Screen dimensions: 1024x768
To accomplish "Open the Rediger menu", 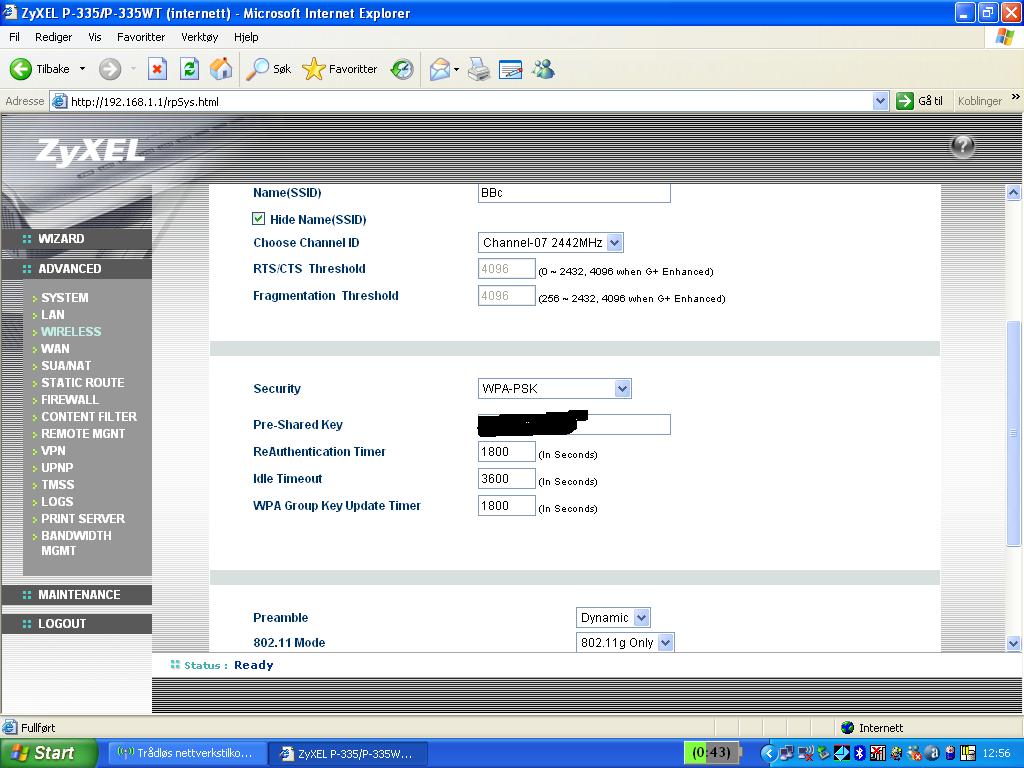I will click(x=54, y=37).
